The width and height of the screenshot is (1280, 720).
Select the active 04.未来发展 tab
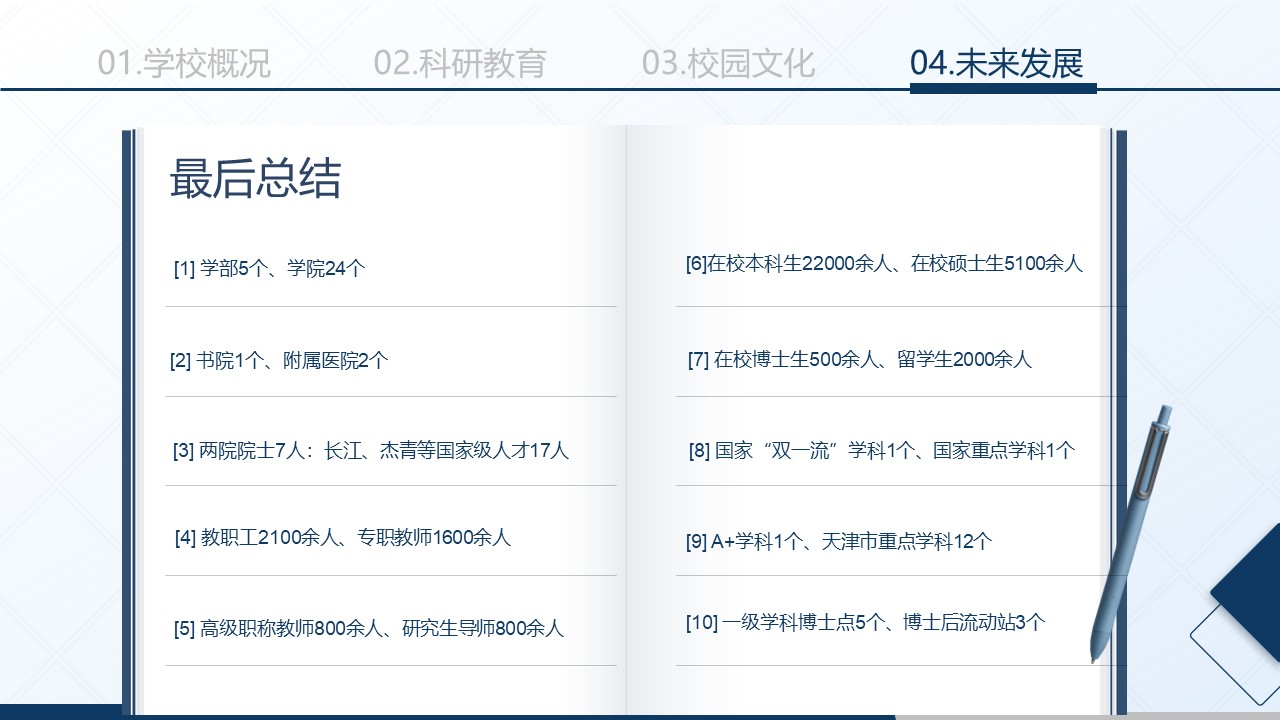tap(997, 63)
